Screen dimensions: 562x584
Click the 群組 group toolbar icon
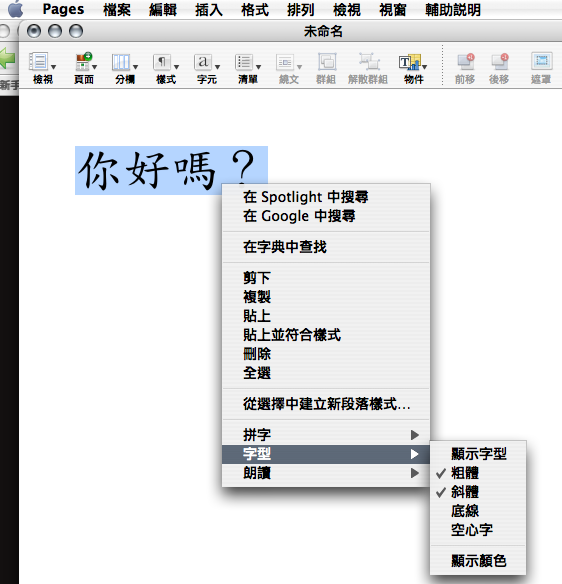pos(327,62)
